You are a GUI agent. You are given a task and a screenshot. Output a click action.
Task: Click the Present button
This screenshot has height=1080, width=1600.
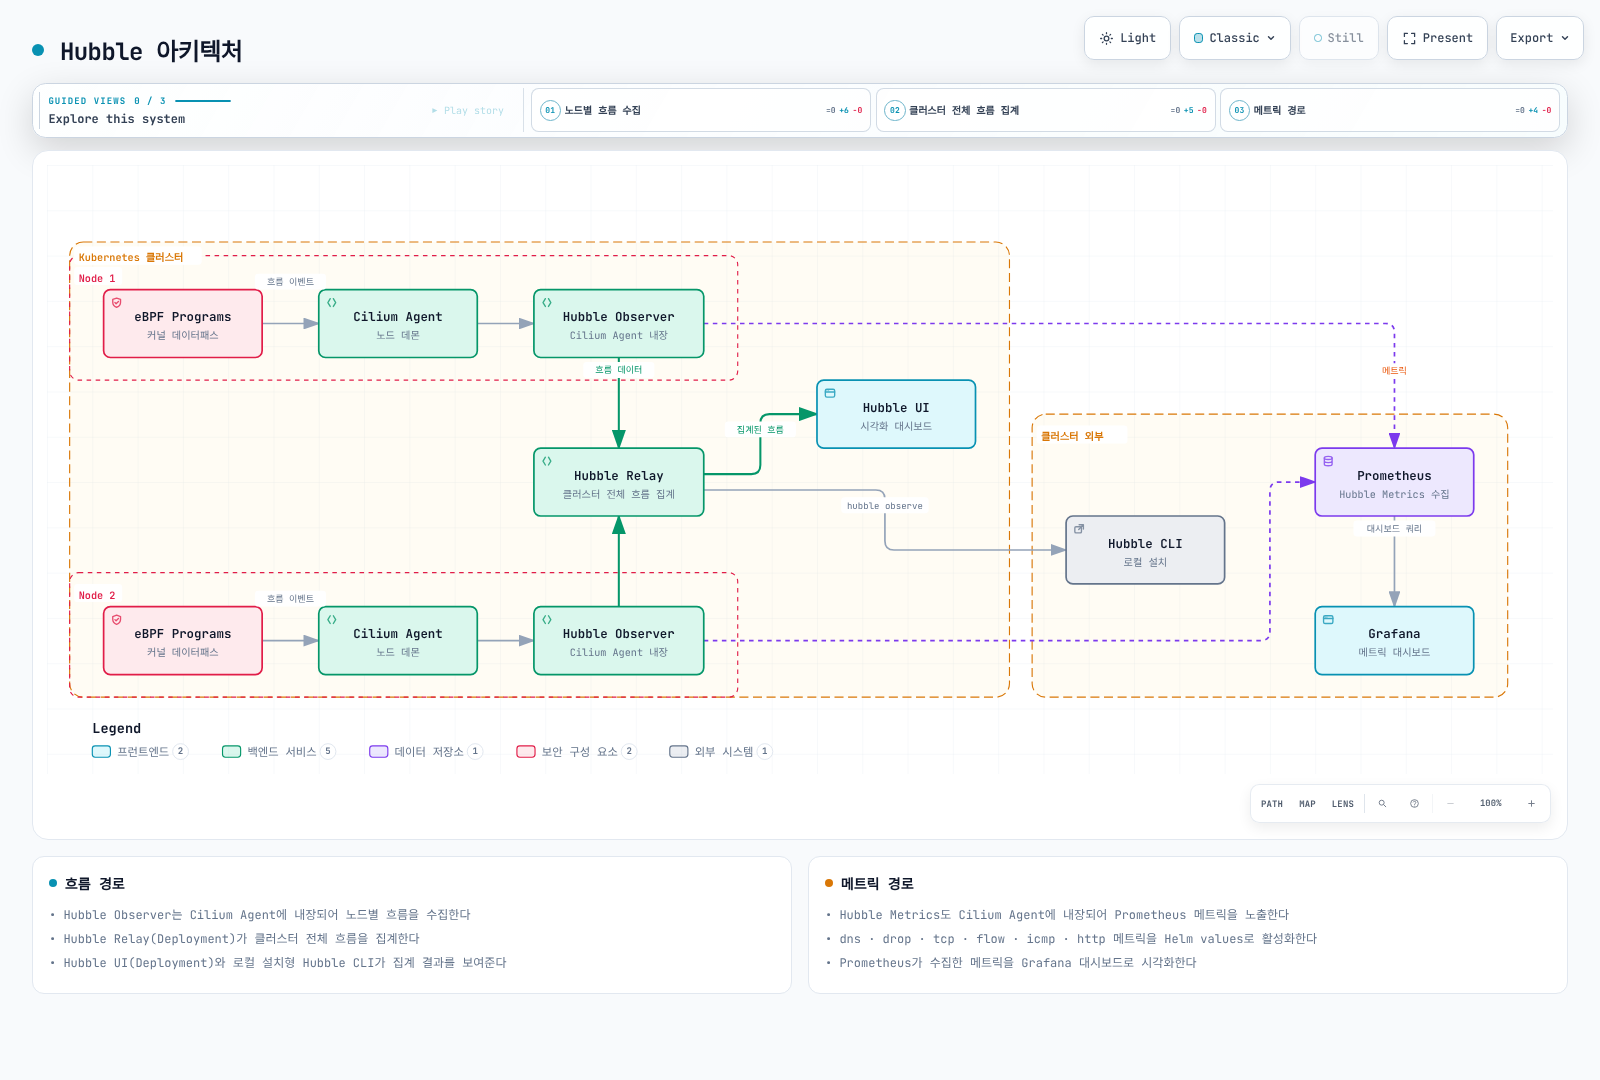(1437, 38)
